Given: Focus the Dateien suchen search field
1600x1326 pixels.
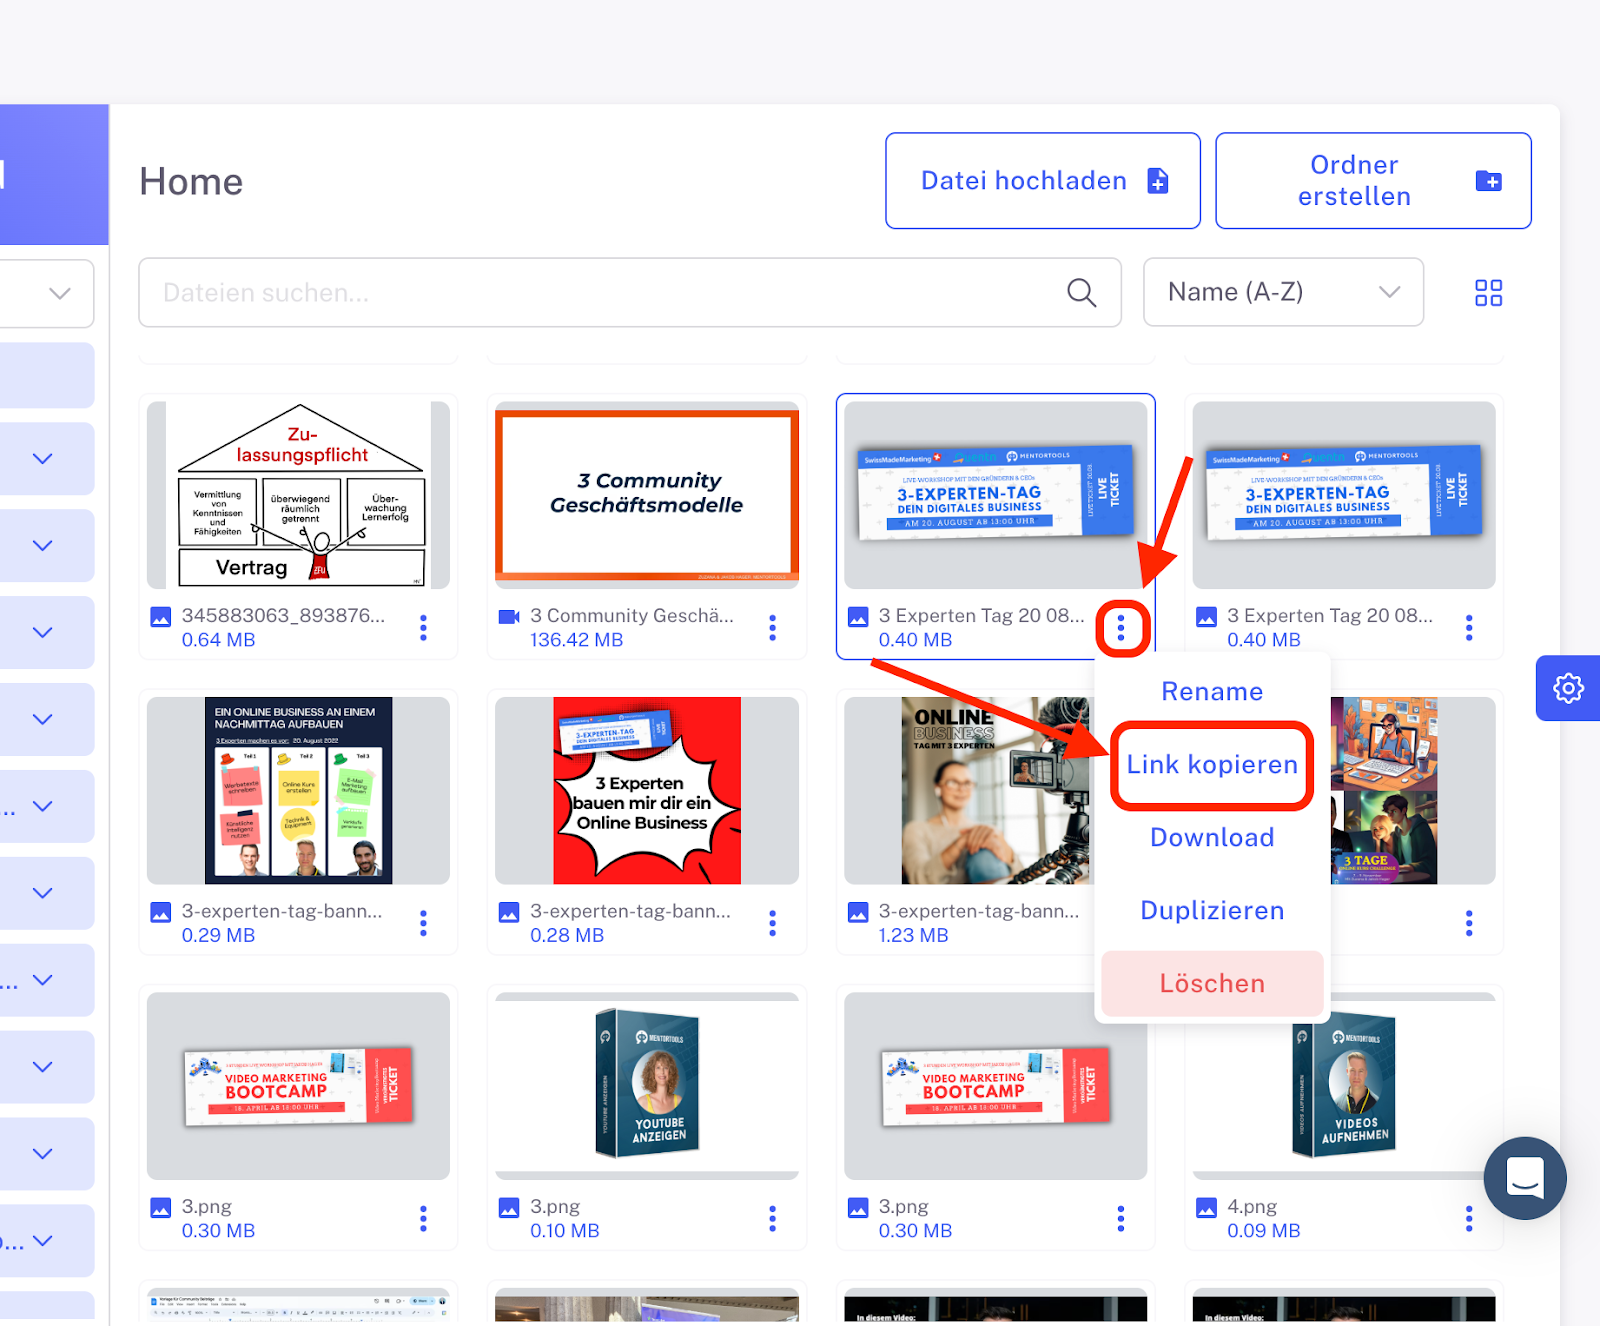Looking at the screenshot, I should (x=630, y=292).
